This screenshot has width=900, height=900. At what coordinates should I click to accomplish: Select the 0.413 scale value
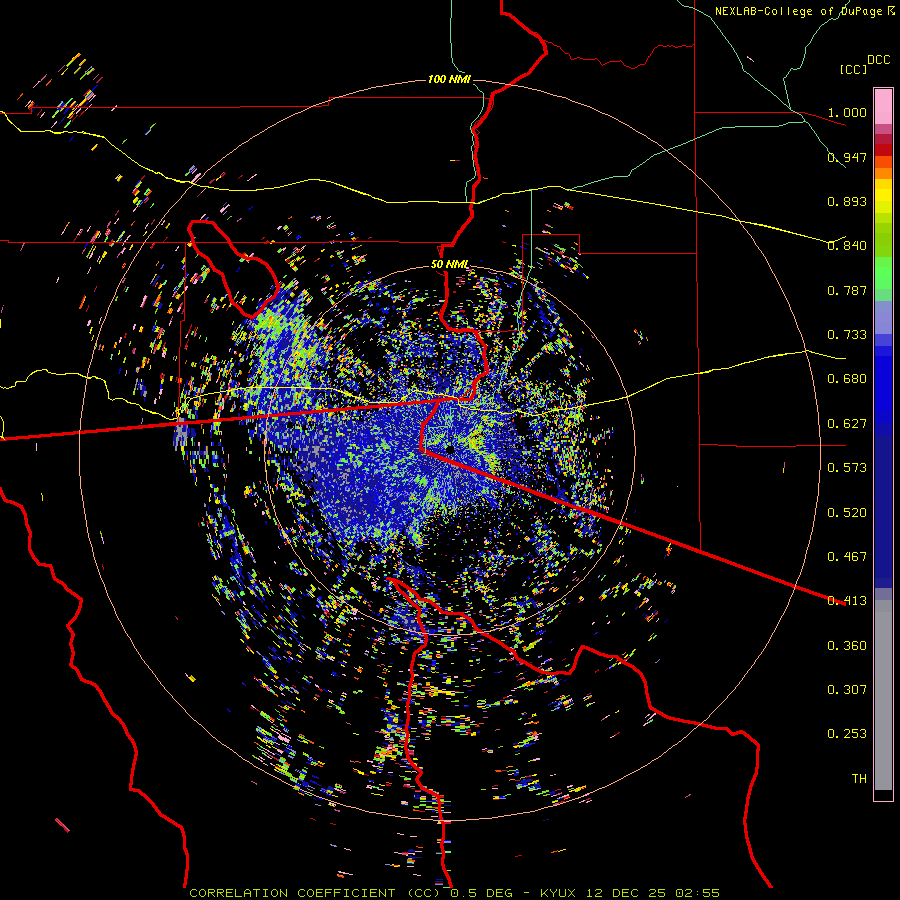[x=847, y=601]
